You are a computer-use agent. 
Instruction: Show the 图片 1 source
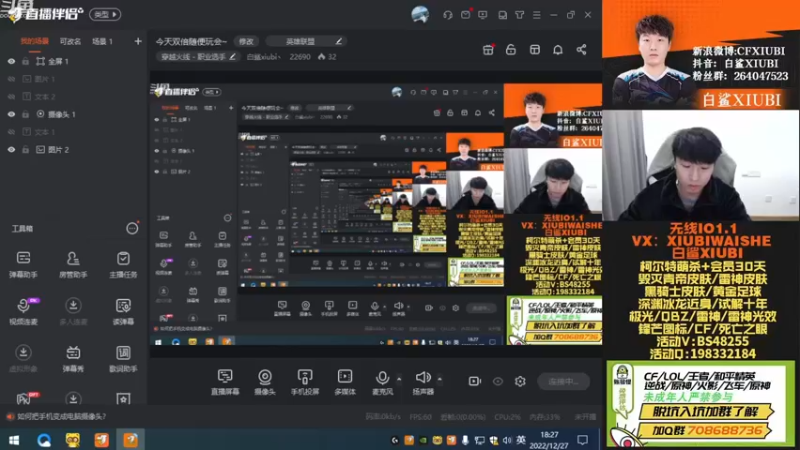11,79
